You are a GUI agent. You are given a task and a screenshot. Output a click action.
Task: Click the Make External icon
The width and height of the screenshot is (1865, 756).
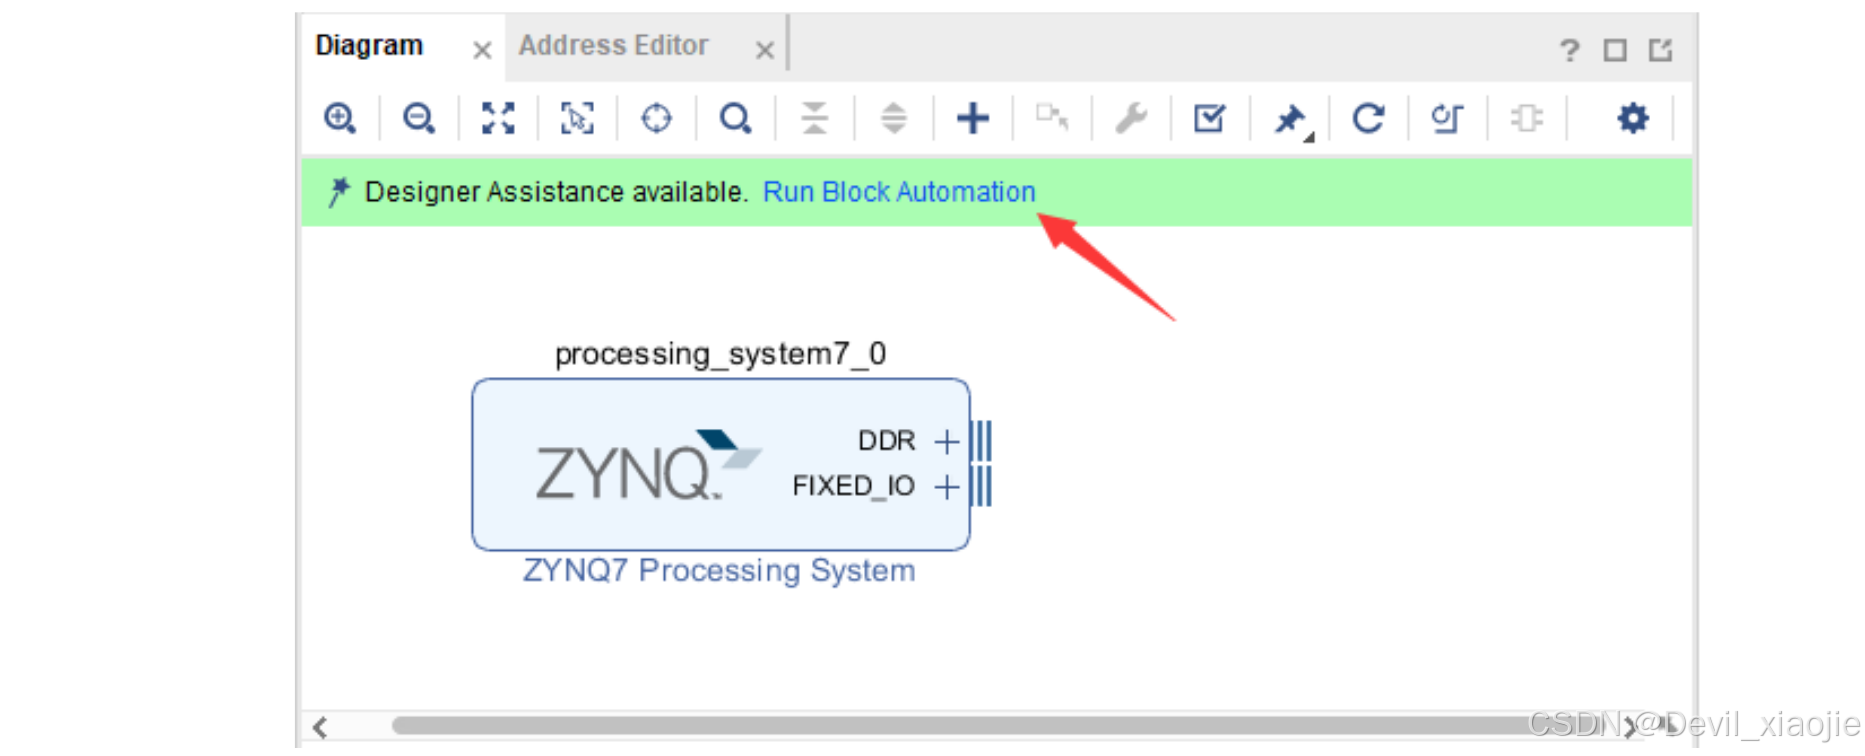pos(1052,117)
